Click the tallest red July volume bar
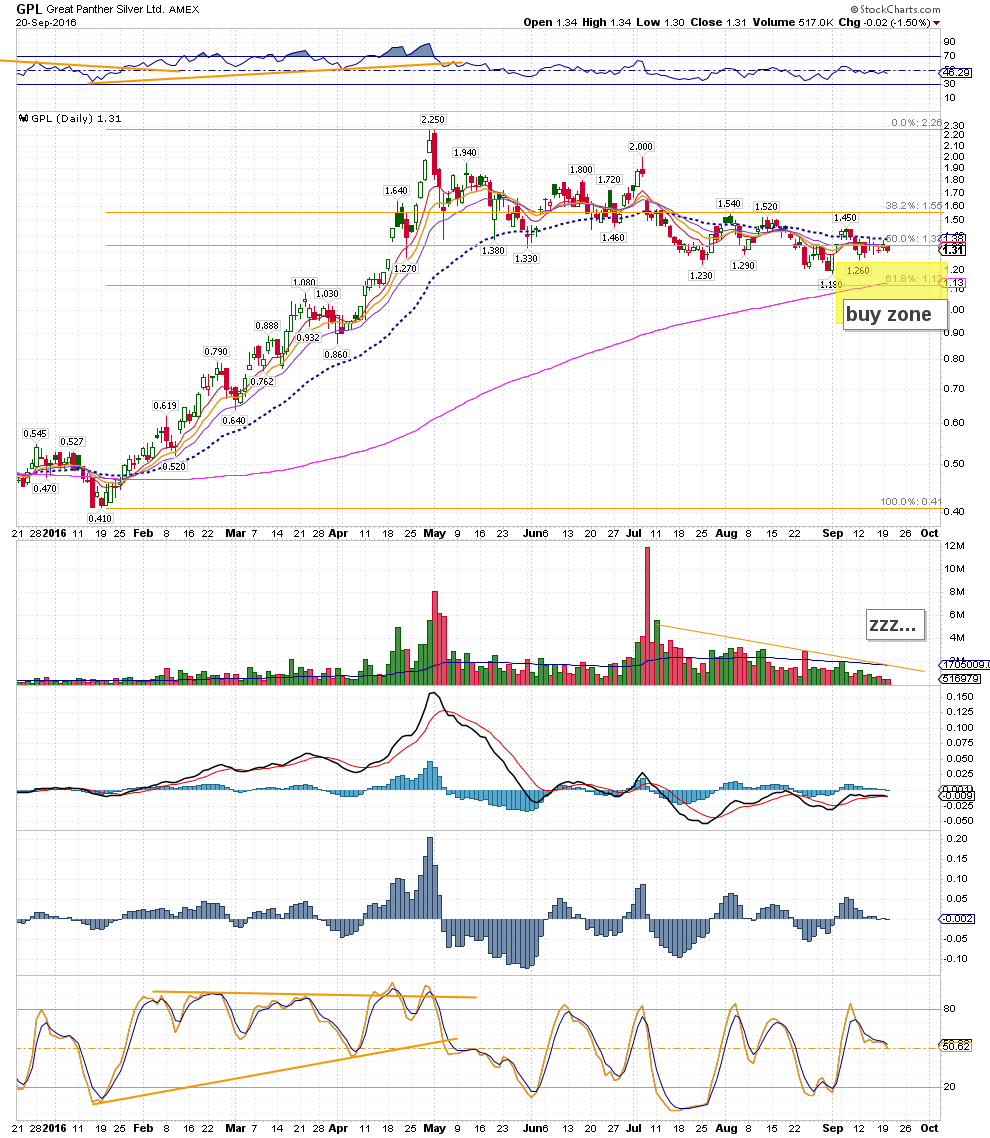 pos(647,610)
